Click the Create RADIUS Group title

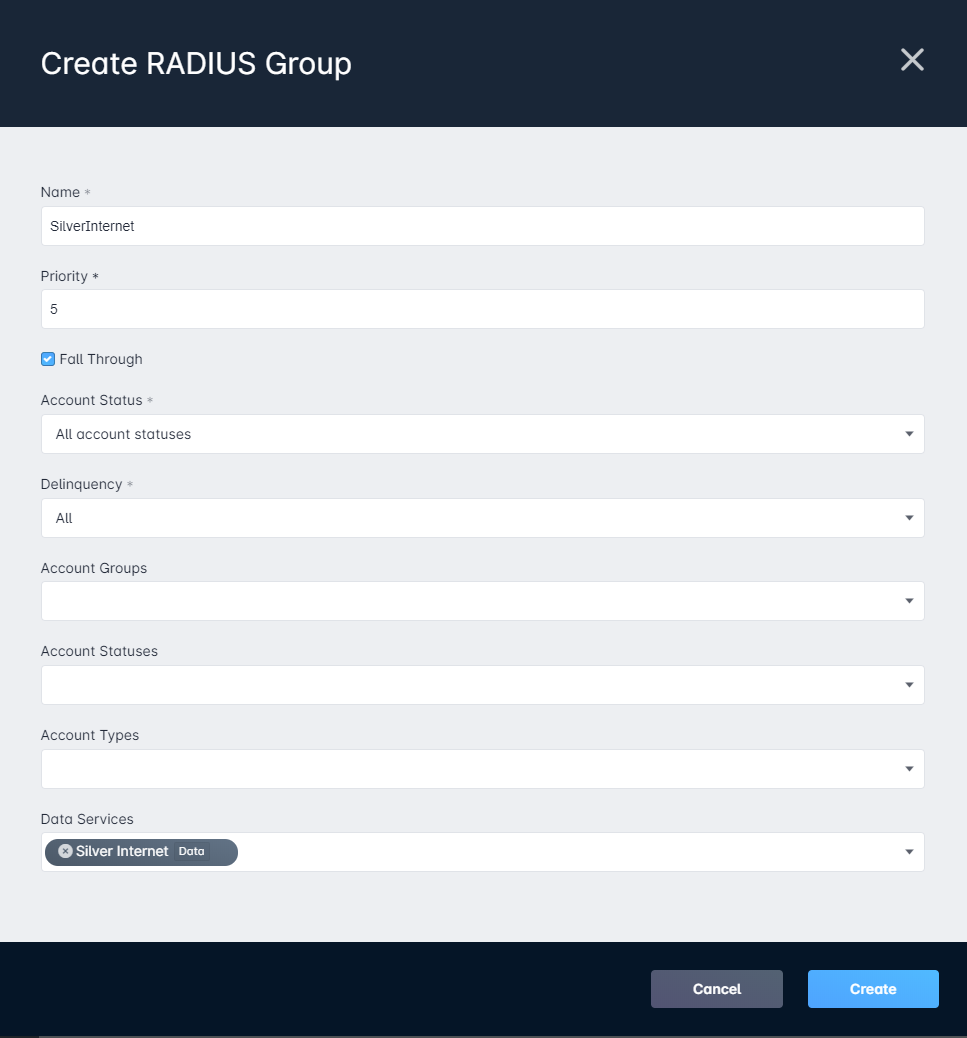tap(196, 64)
